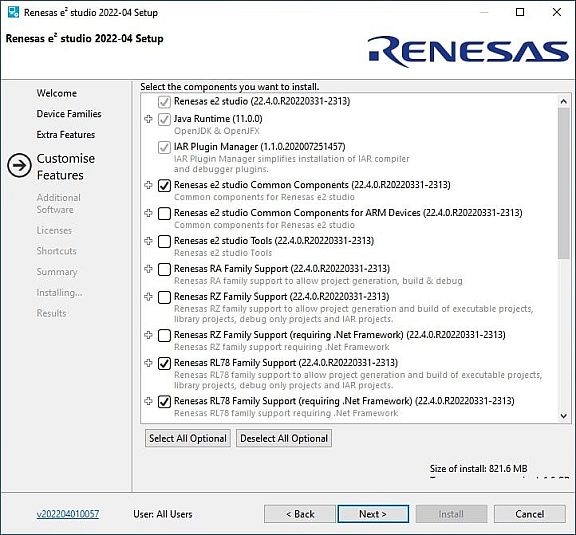
Task: Click the Summary step in sidebar
Action: [57, 272]
